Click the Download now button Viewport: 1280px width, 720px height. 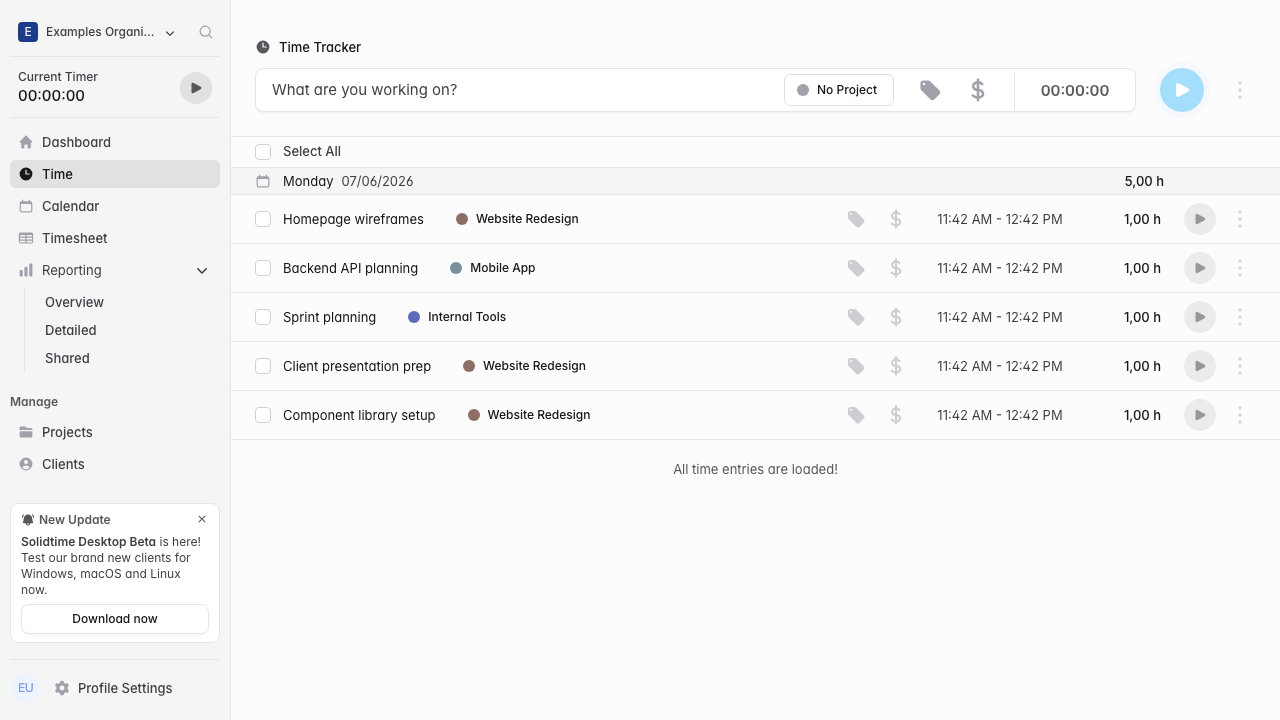(115, 619)
